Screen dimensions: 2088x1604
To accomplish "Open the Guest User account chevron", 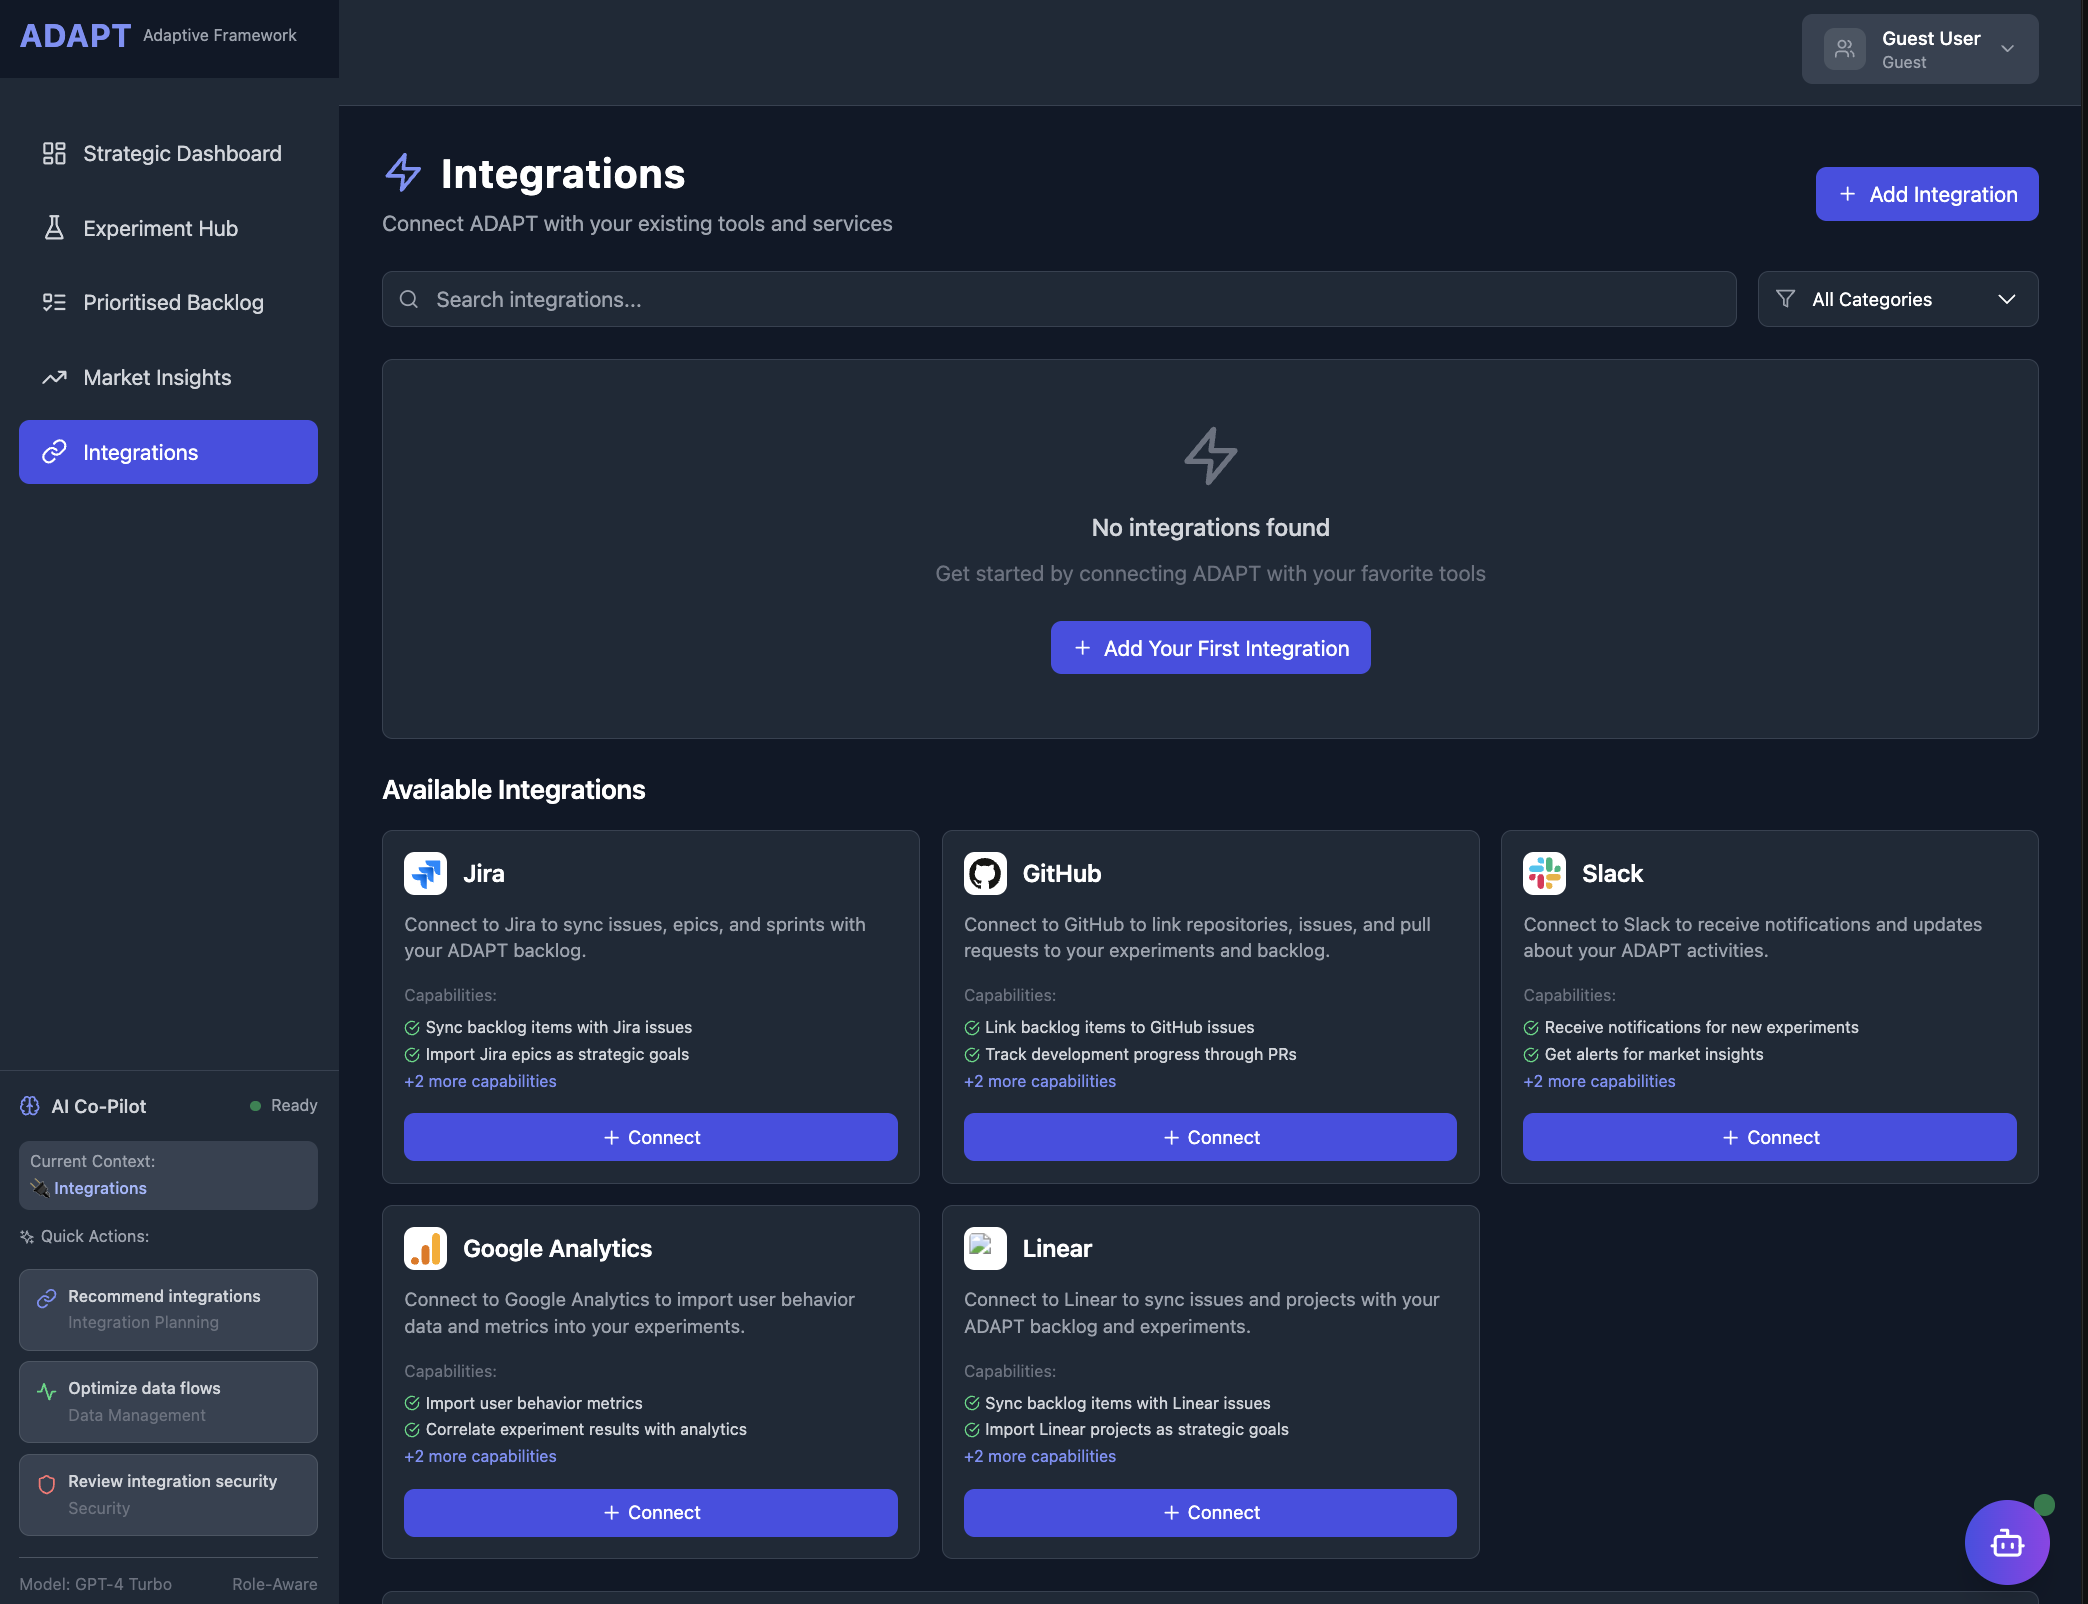I will [x=2007, y=49].
